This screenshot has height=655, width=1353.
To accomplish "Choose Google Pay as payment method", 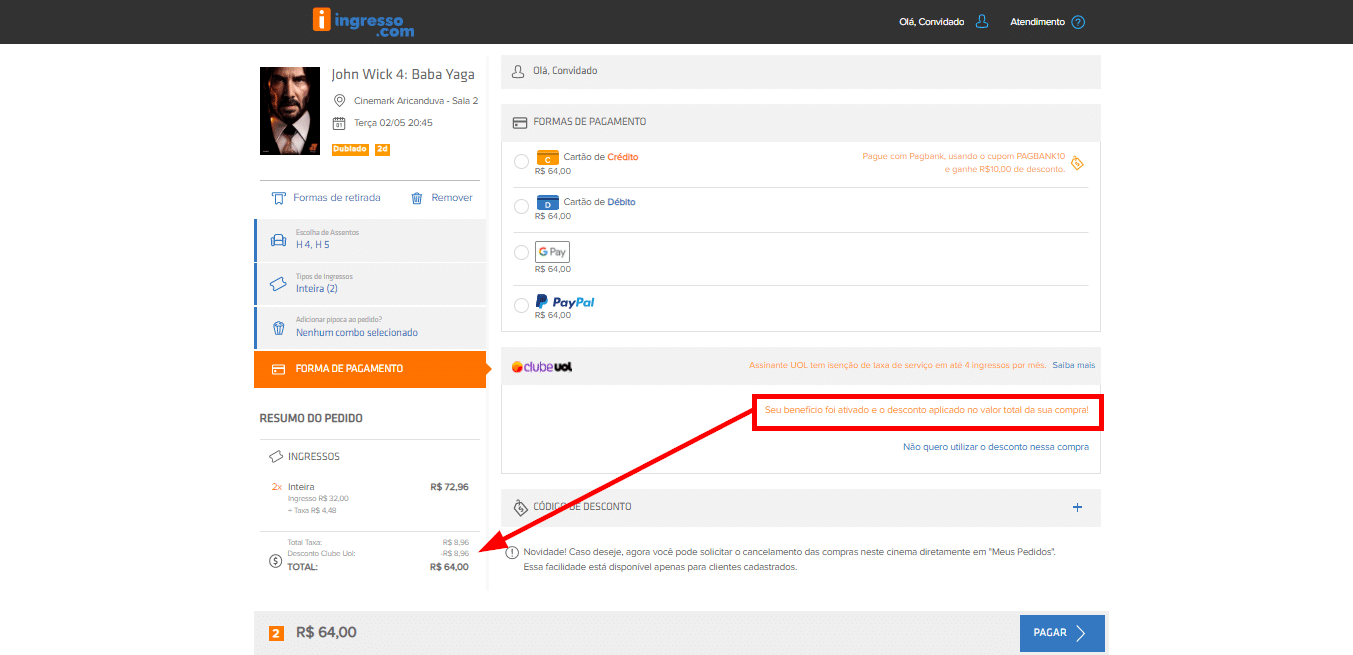I will (x=521, y=253).
